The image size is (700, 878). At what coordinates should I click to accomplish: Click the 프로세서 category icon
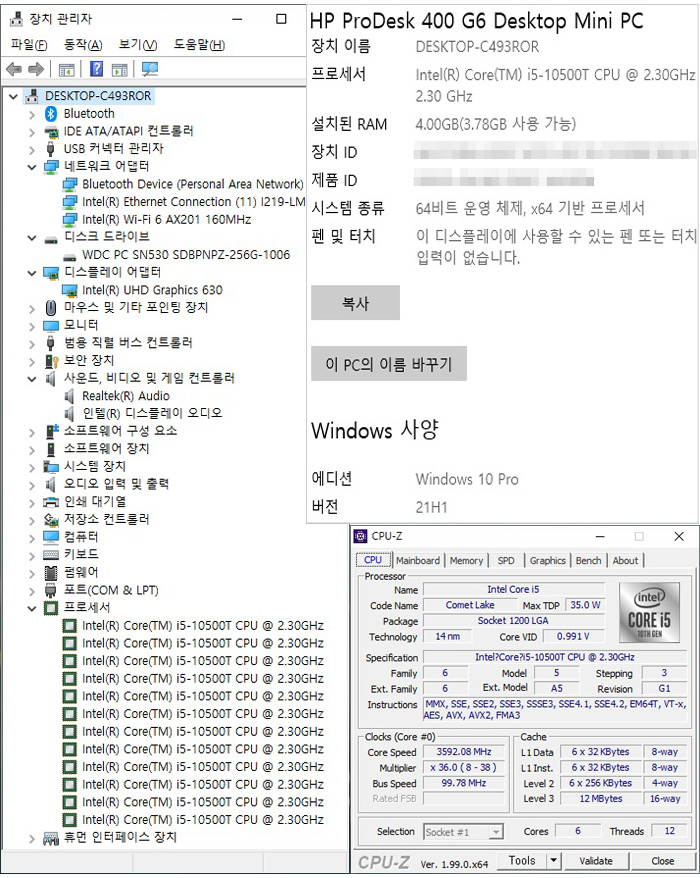(x=51, y=608)
